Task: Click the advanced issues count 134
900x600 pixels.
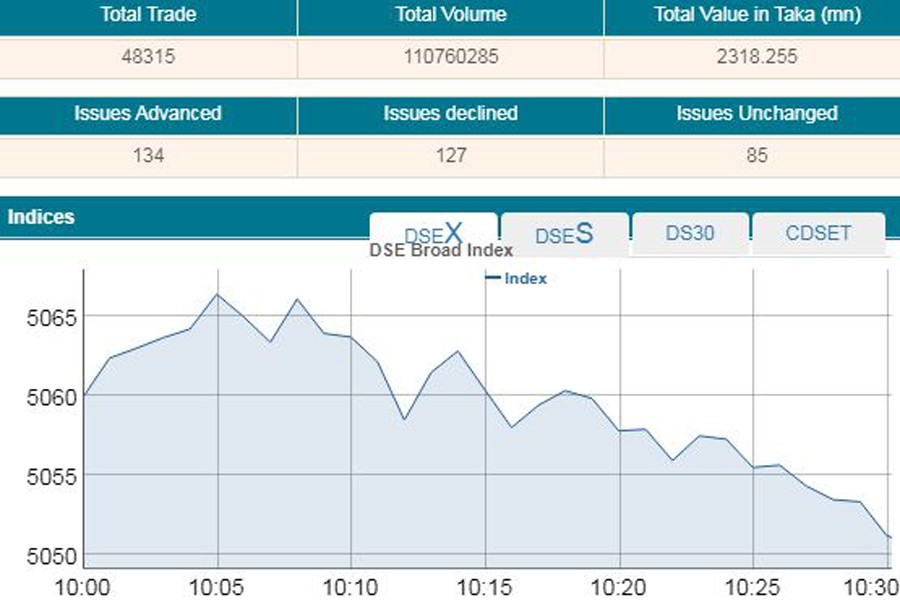Action: pyautogui.click(x=148, y=156)
